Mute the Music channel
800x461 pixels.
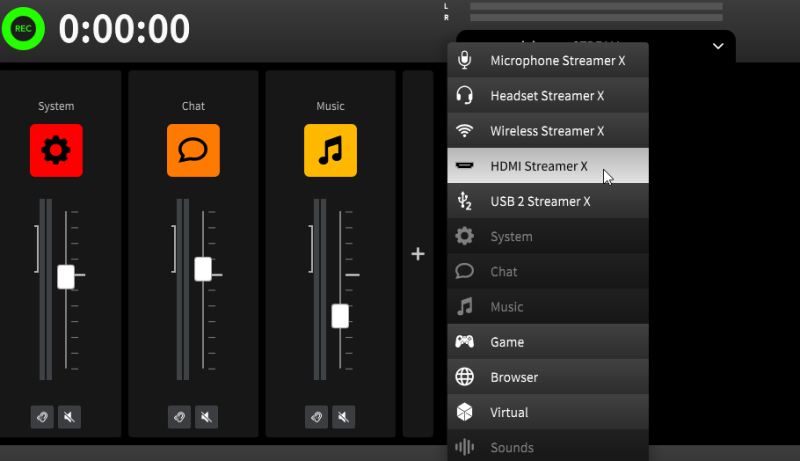point(344,417)
